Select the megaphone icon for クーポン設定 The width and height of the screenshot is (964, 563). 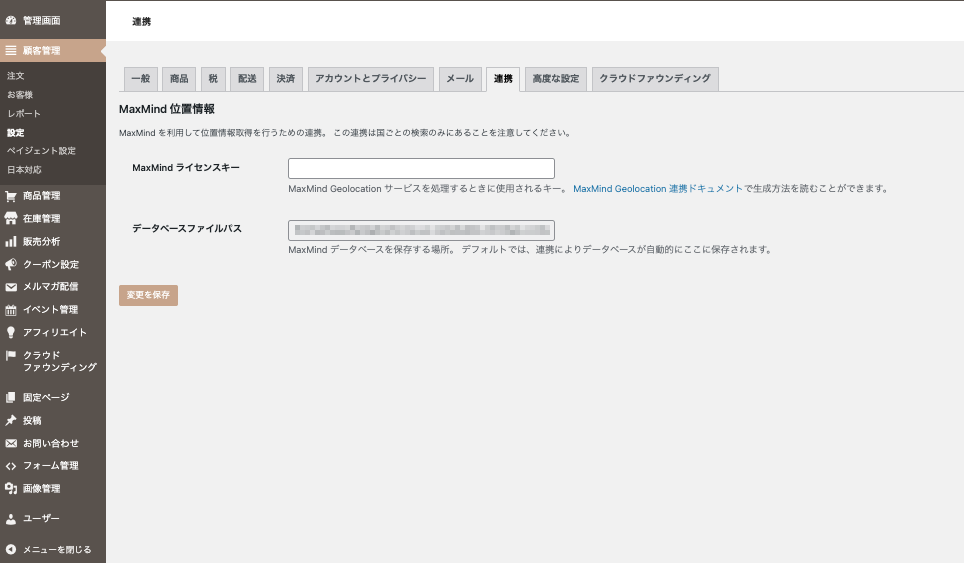point(11,265)
